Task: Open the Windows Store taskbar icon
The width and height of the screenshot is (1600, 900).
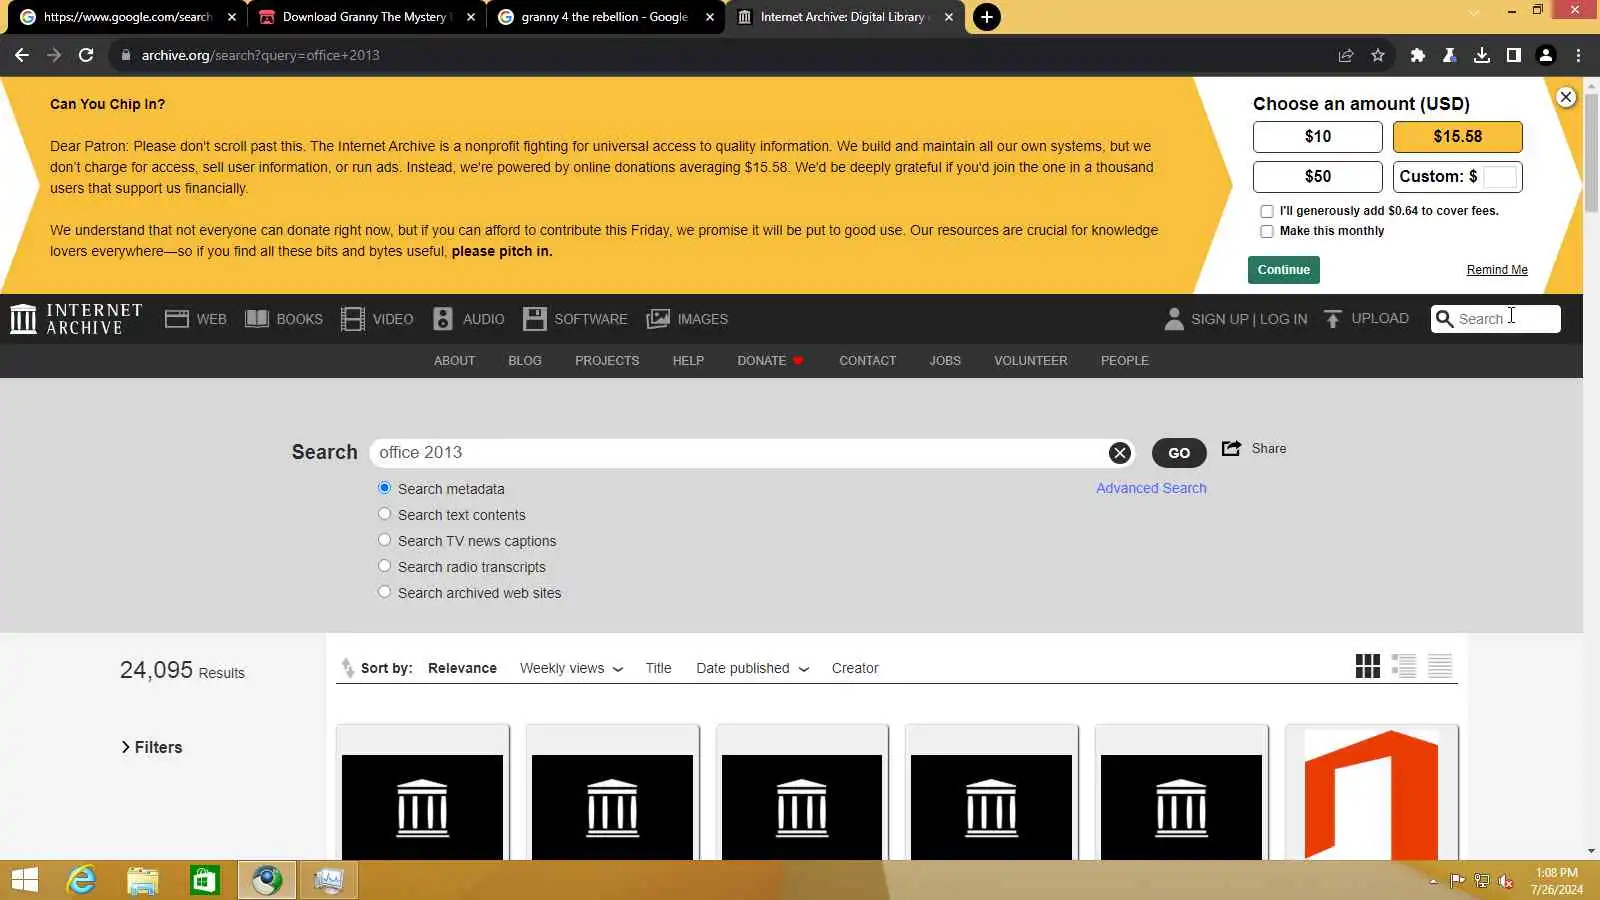Action: (205, 880)
